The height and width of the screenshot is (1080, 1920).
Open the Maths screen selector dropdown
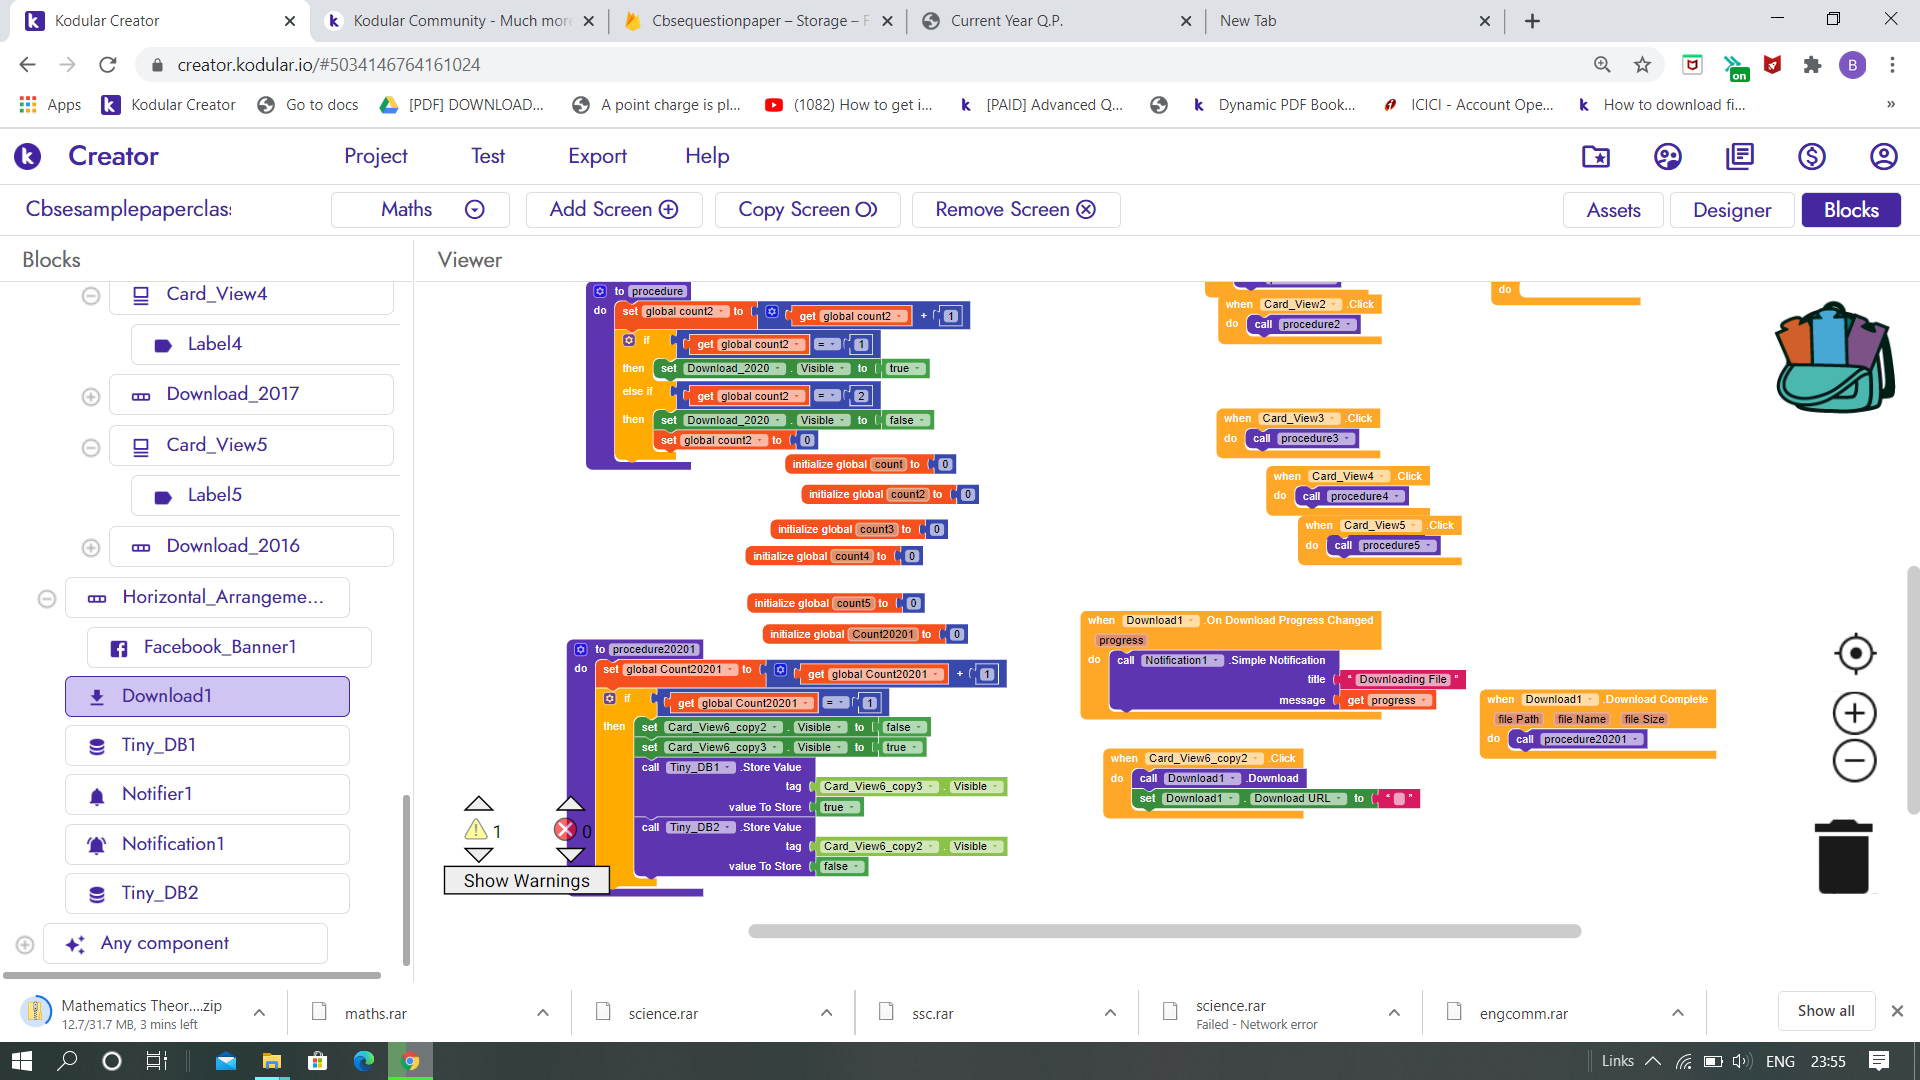(x=420, y=210)
